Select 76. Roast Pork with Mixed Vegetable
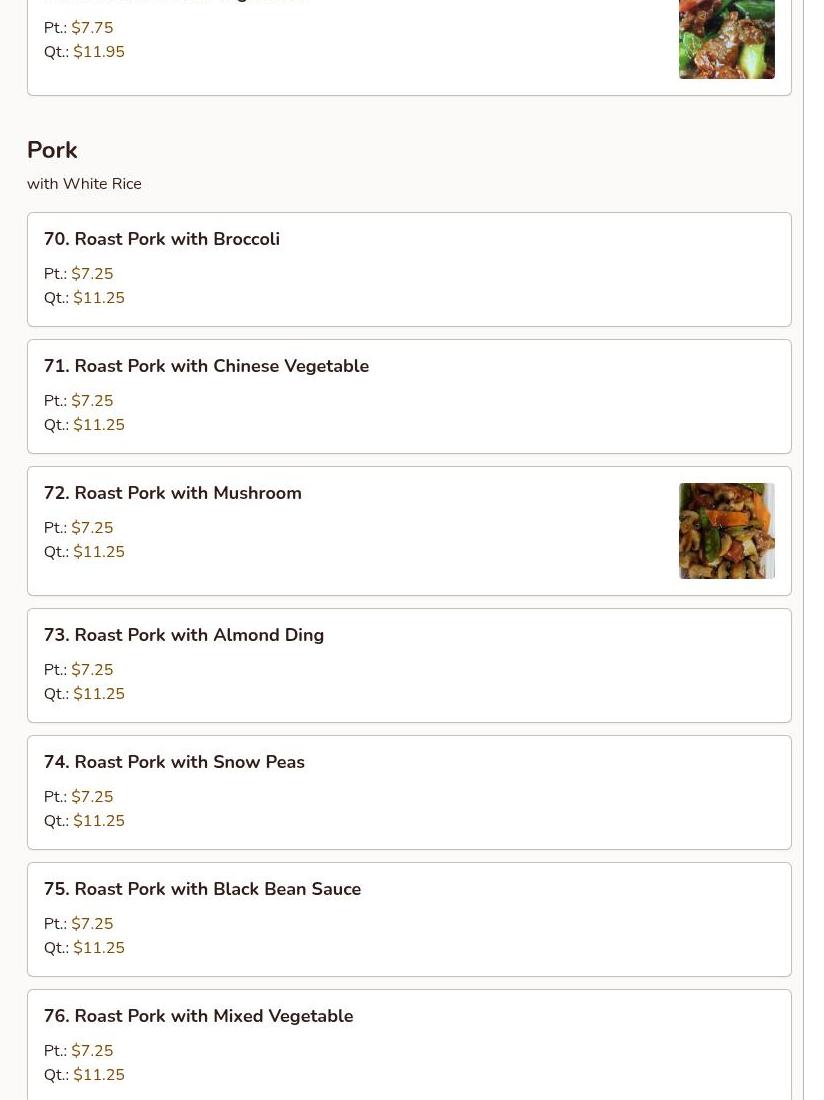824x1100 pixels. coord(198,1016)
